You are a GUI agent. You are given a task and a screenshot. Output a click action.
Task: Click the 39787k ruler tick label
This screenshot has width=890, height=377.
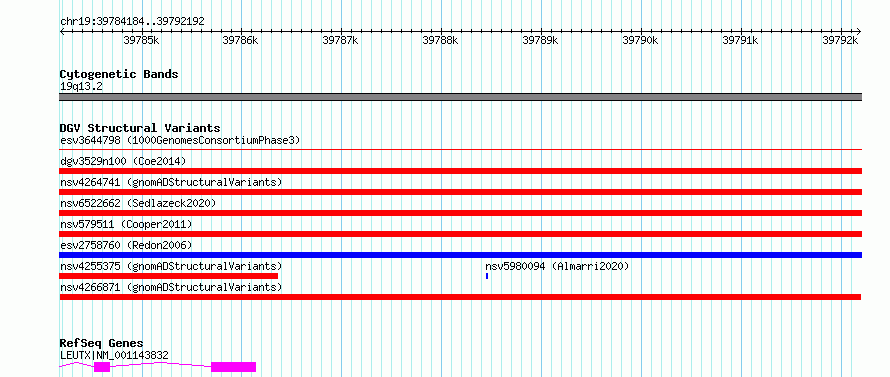[x=341, y=40]
